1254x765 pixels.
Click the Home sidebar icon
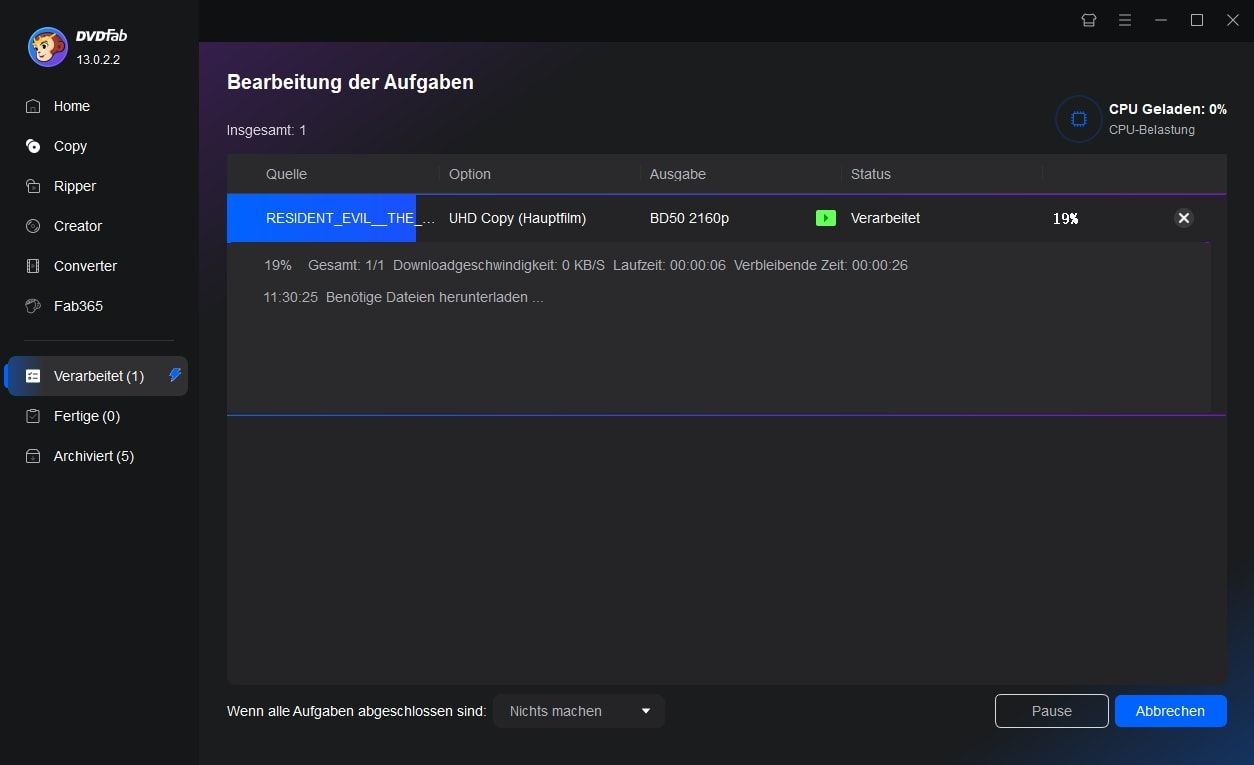(x=33, y=106)
